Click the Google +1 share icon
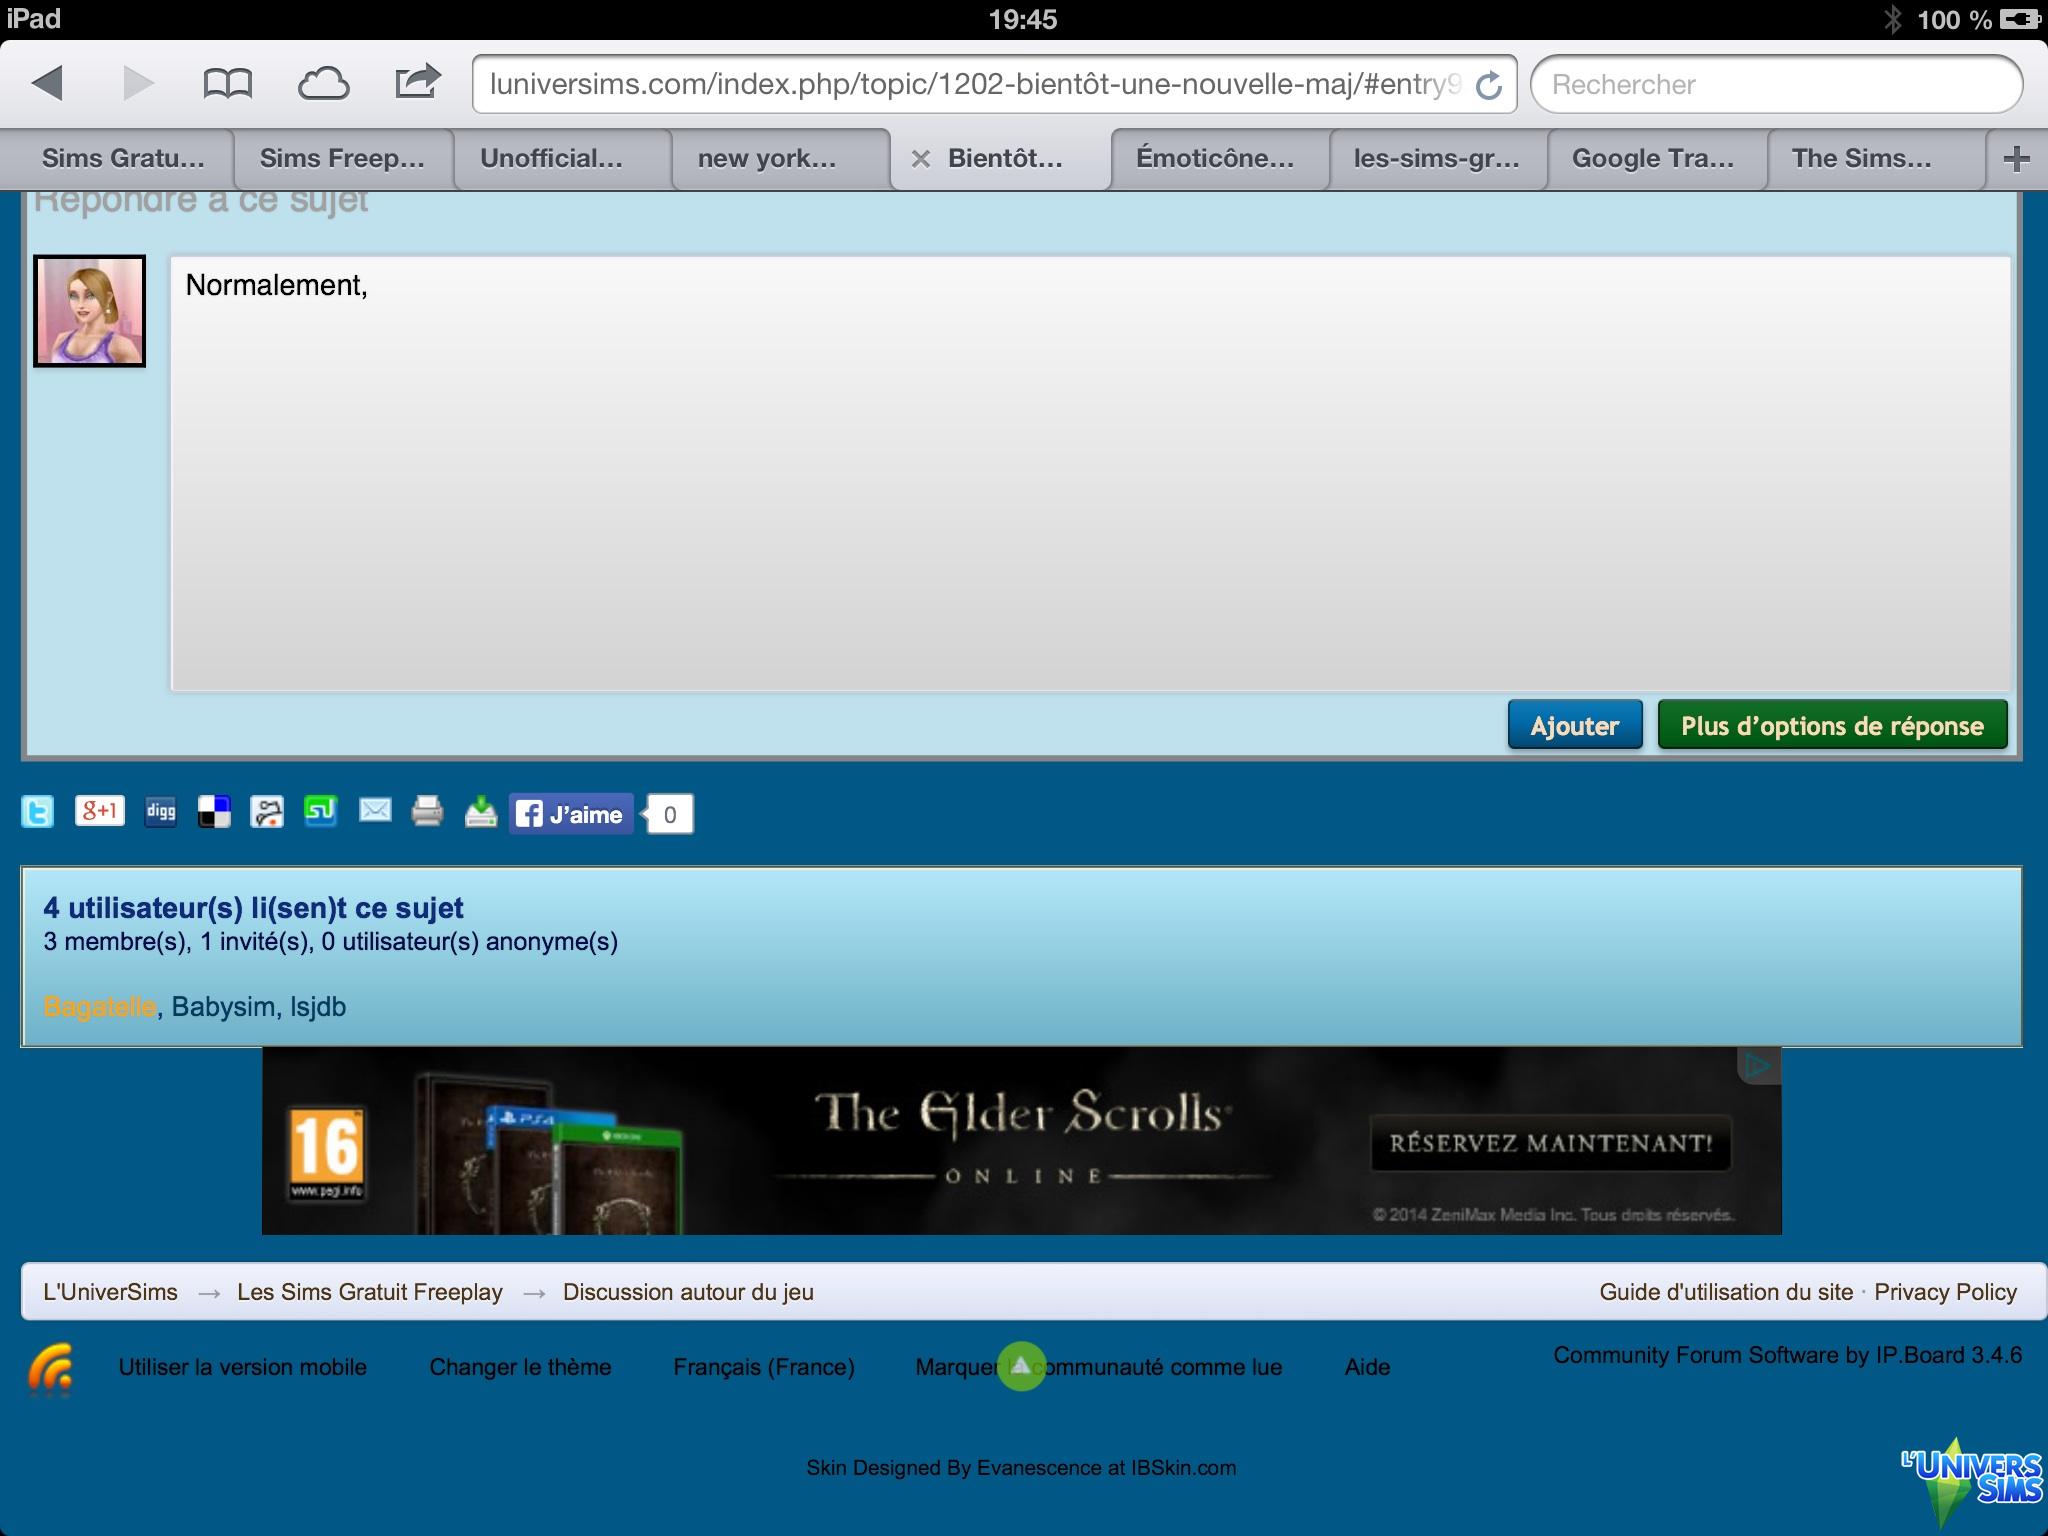 100,810
